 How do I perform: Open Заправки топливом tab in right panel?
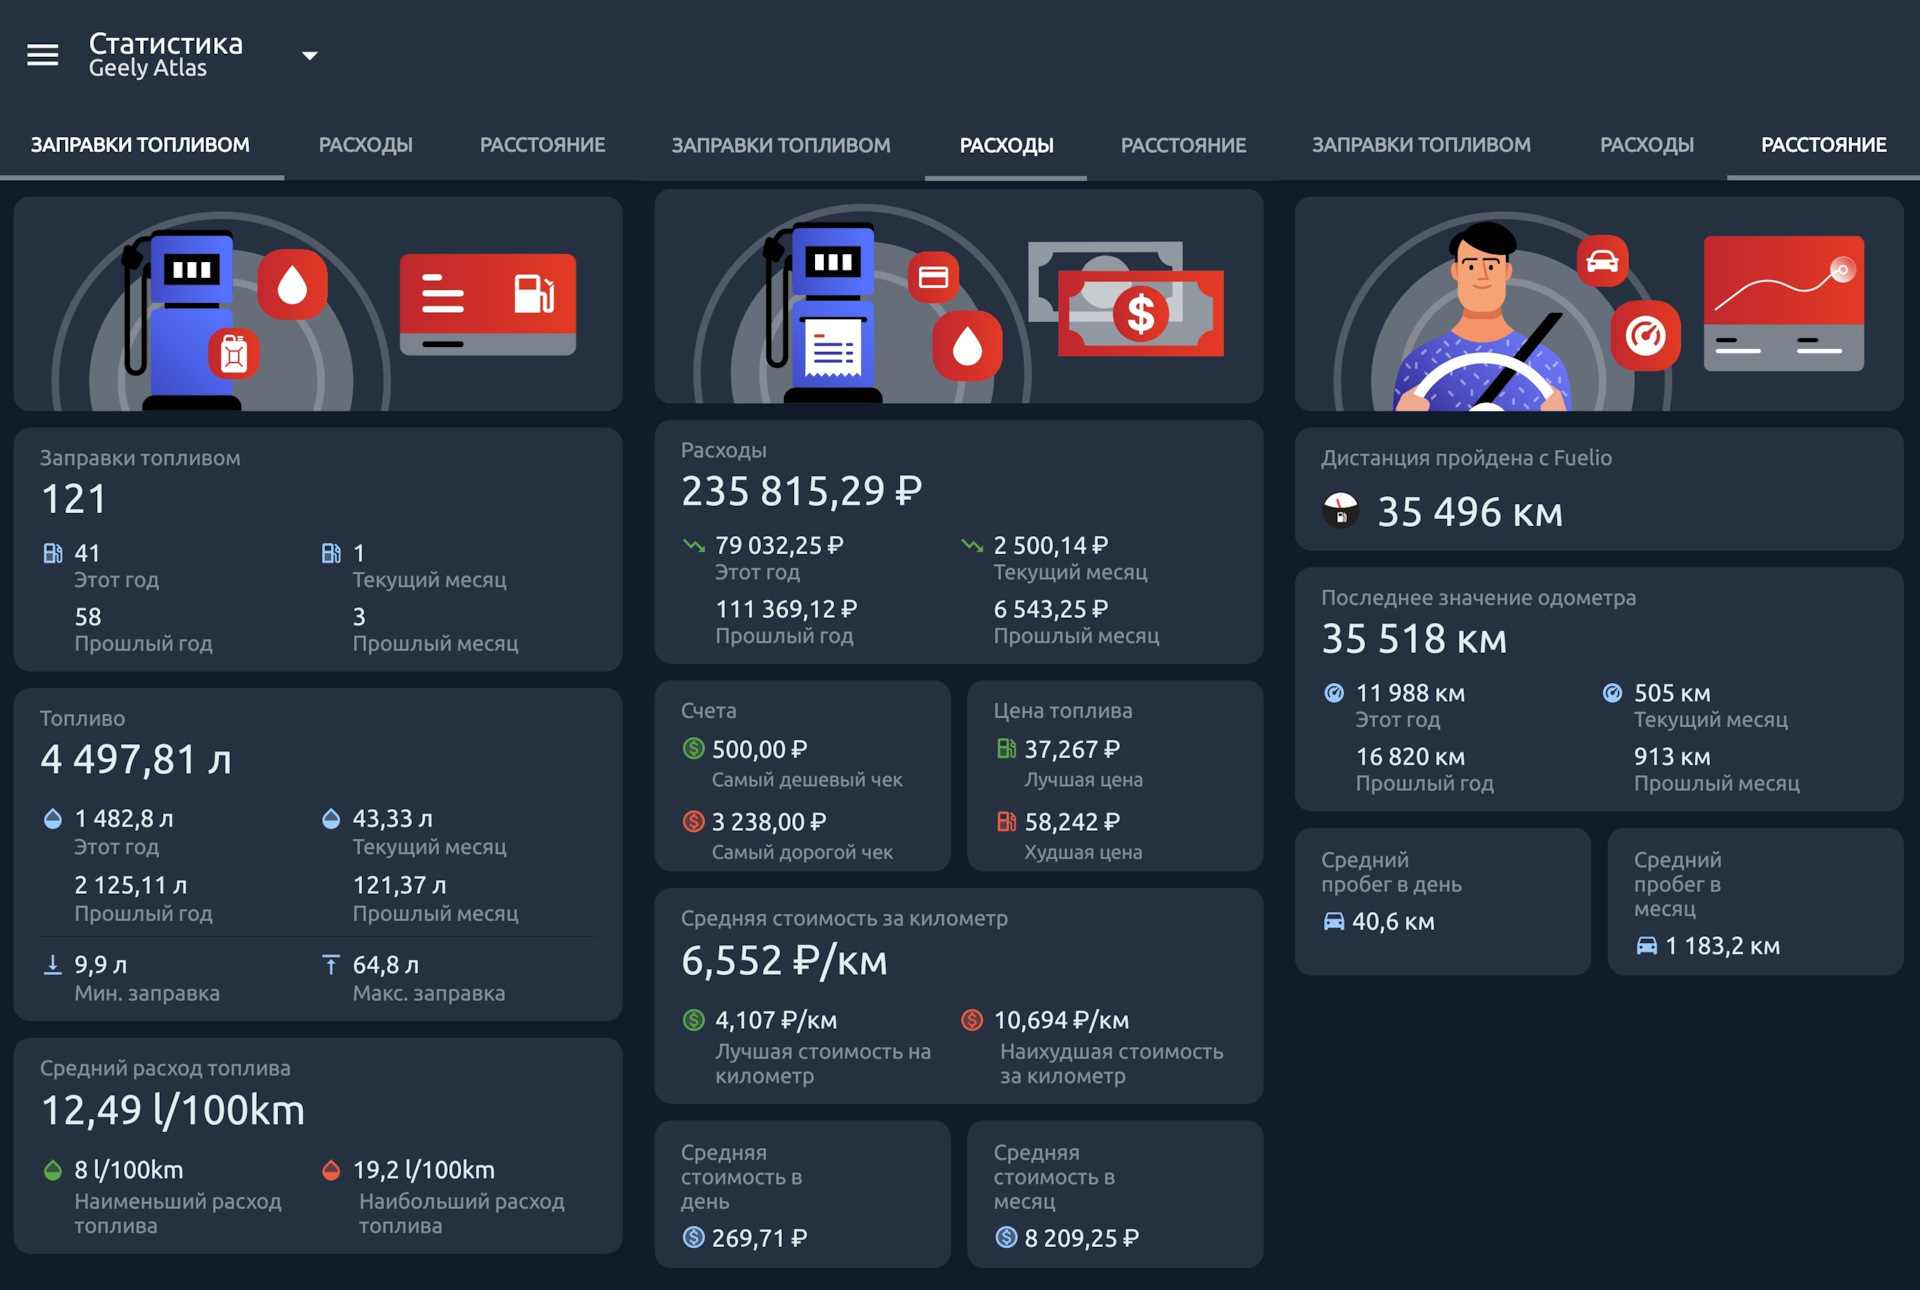coord(1421,145)
